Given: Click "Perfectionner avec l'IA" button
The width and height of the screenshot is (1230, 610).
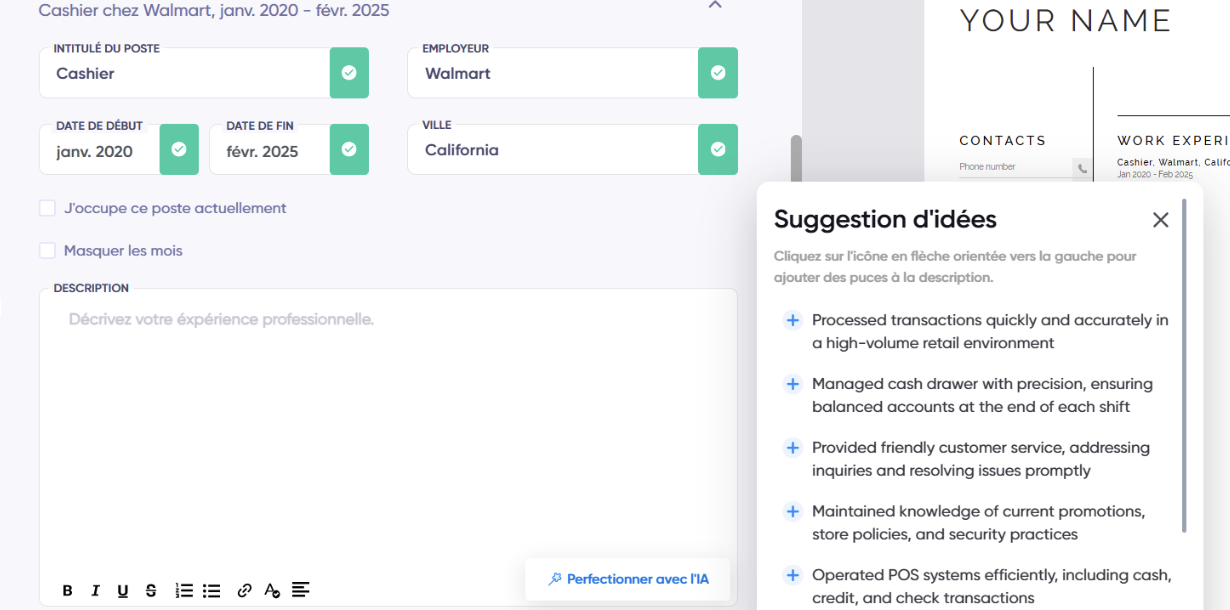Looking at the screenshot, I should click(x=628, y=579).
